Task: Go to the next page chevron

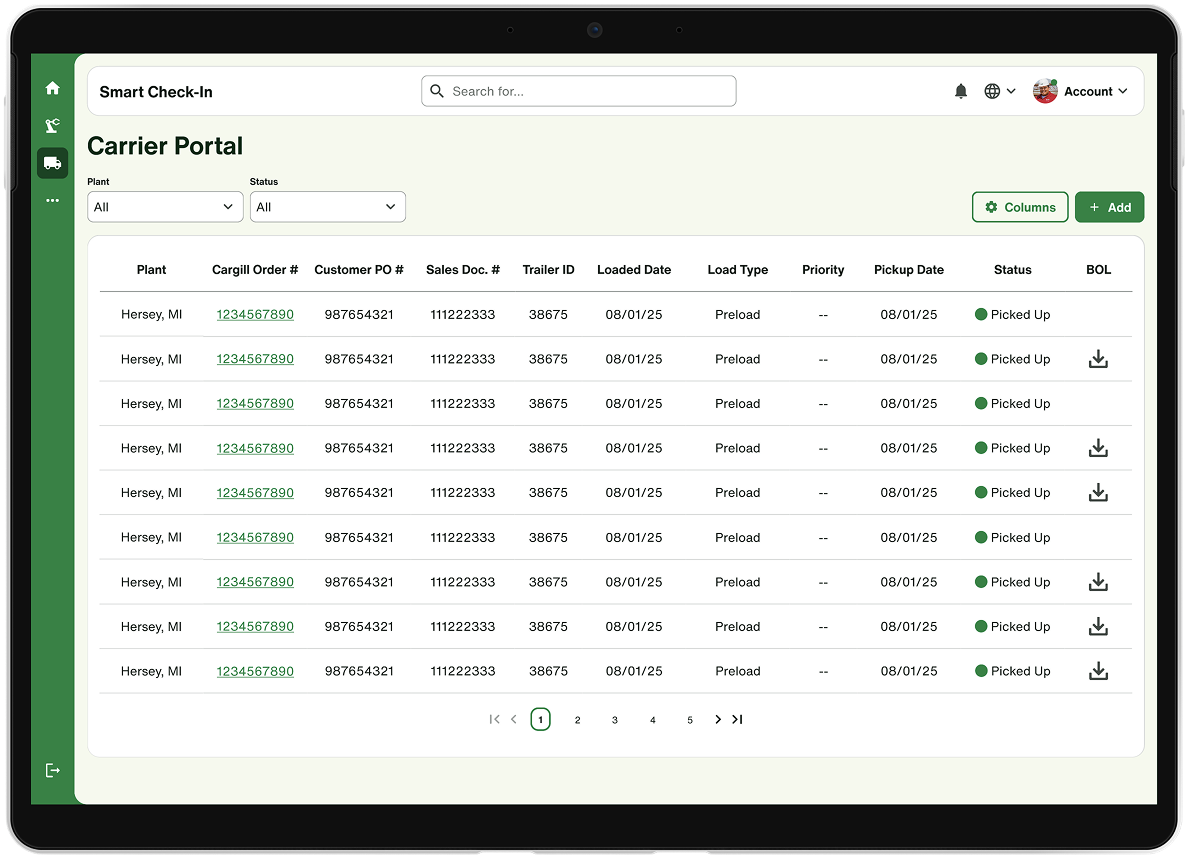Action: pyautogui.click(x=717, y=719)
